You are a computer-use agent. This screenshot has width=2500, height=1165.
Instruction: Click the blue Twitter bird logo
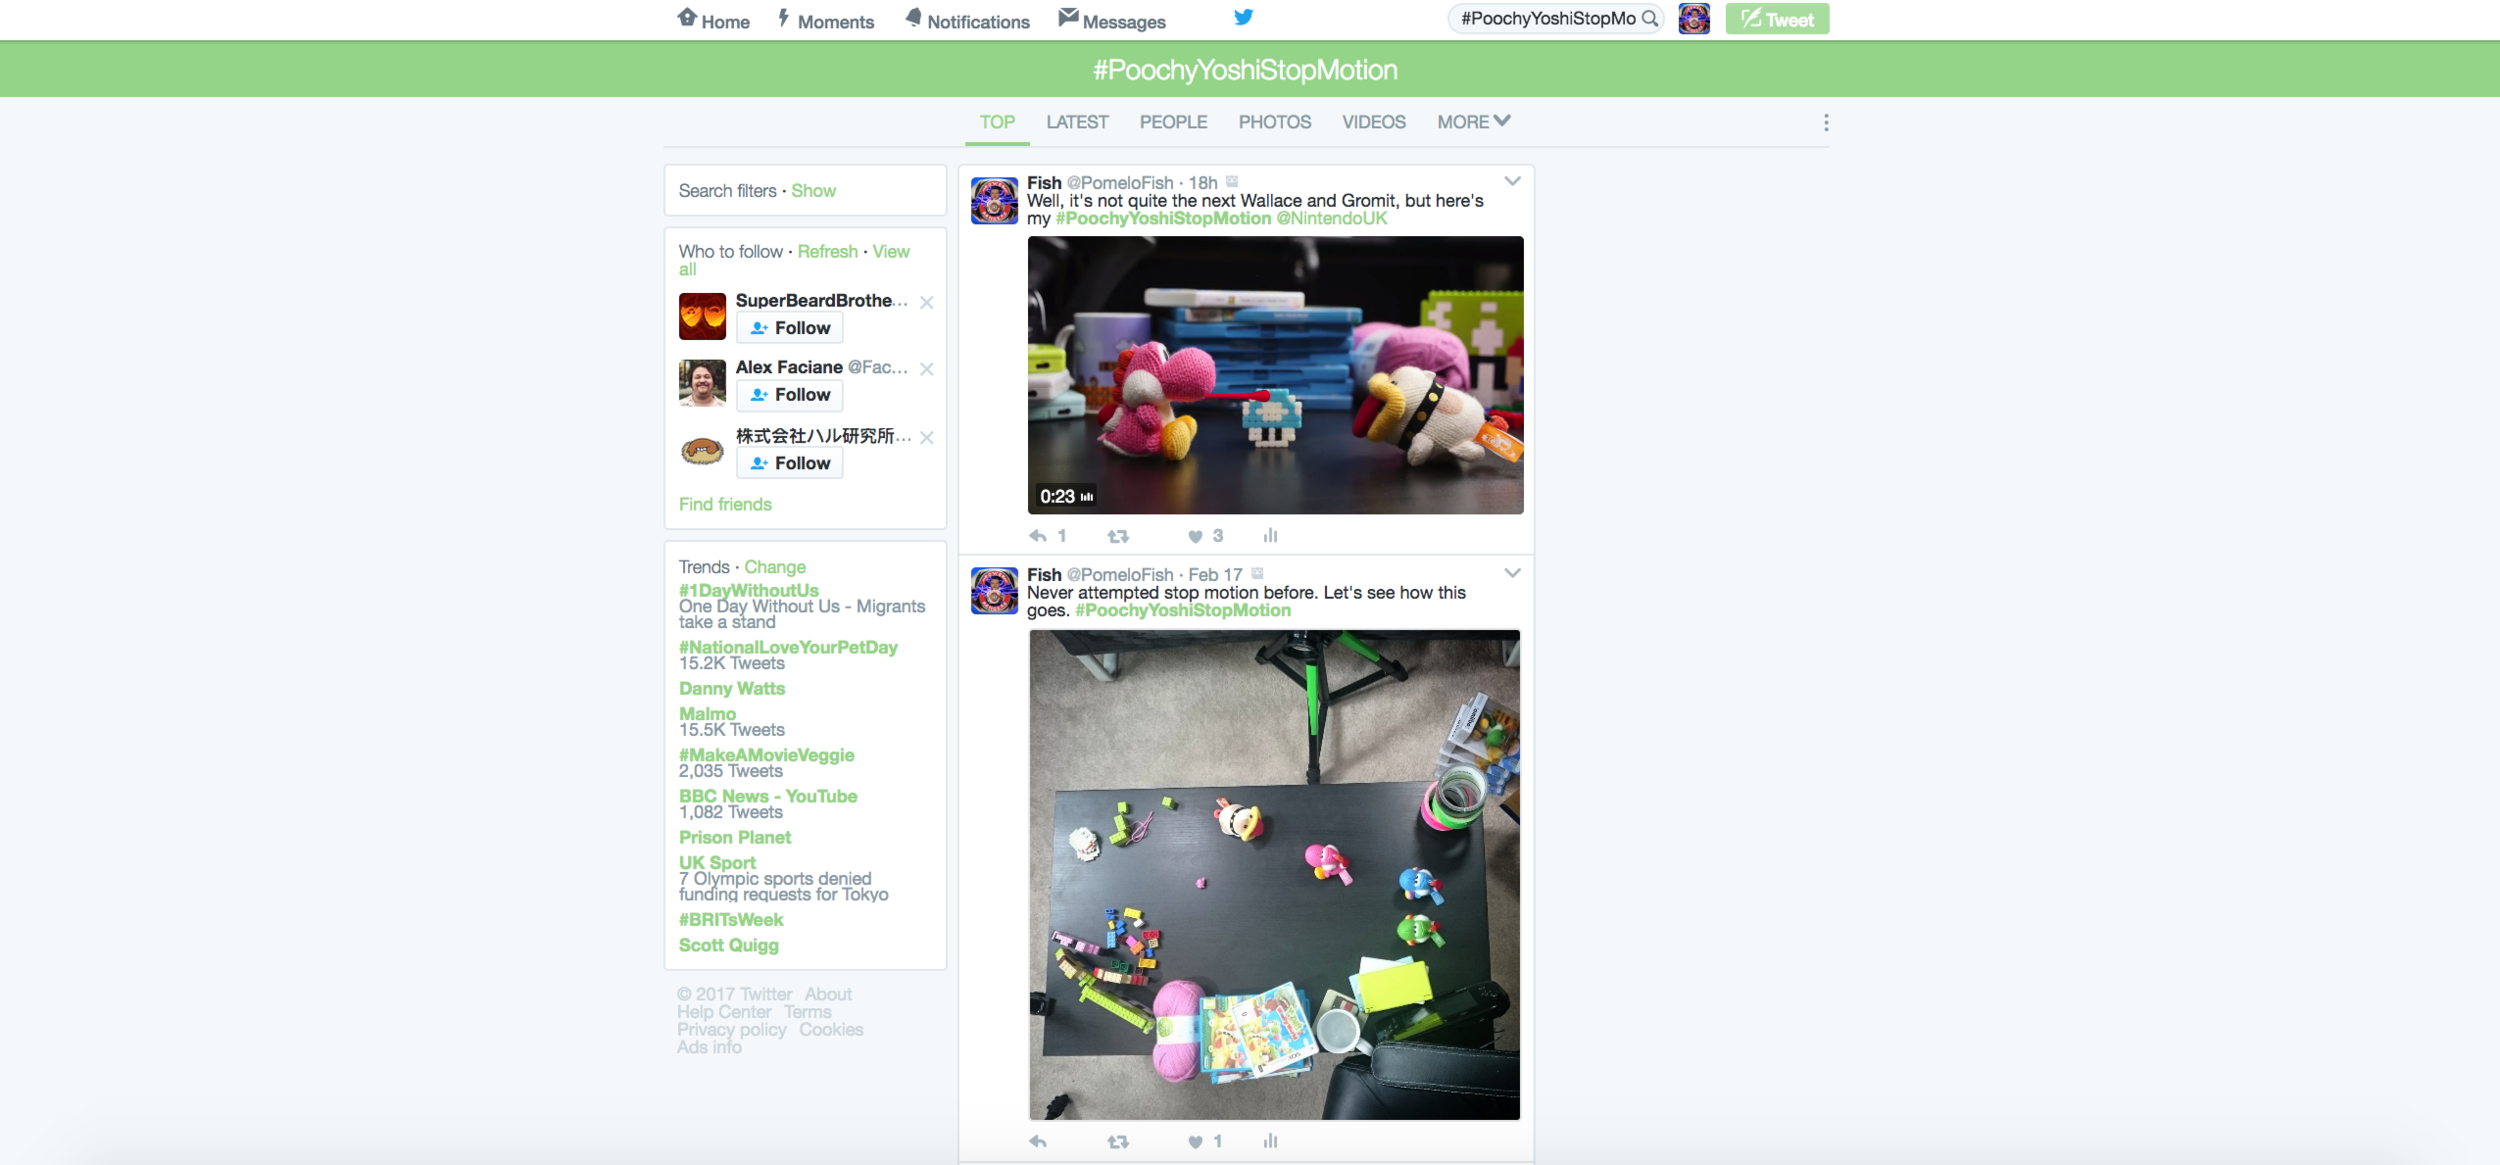pos(1243,17)
